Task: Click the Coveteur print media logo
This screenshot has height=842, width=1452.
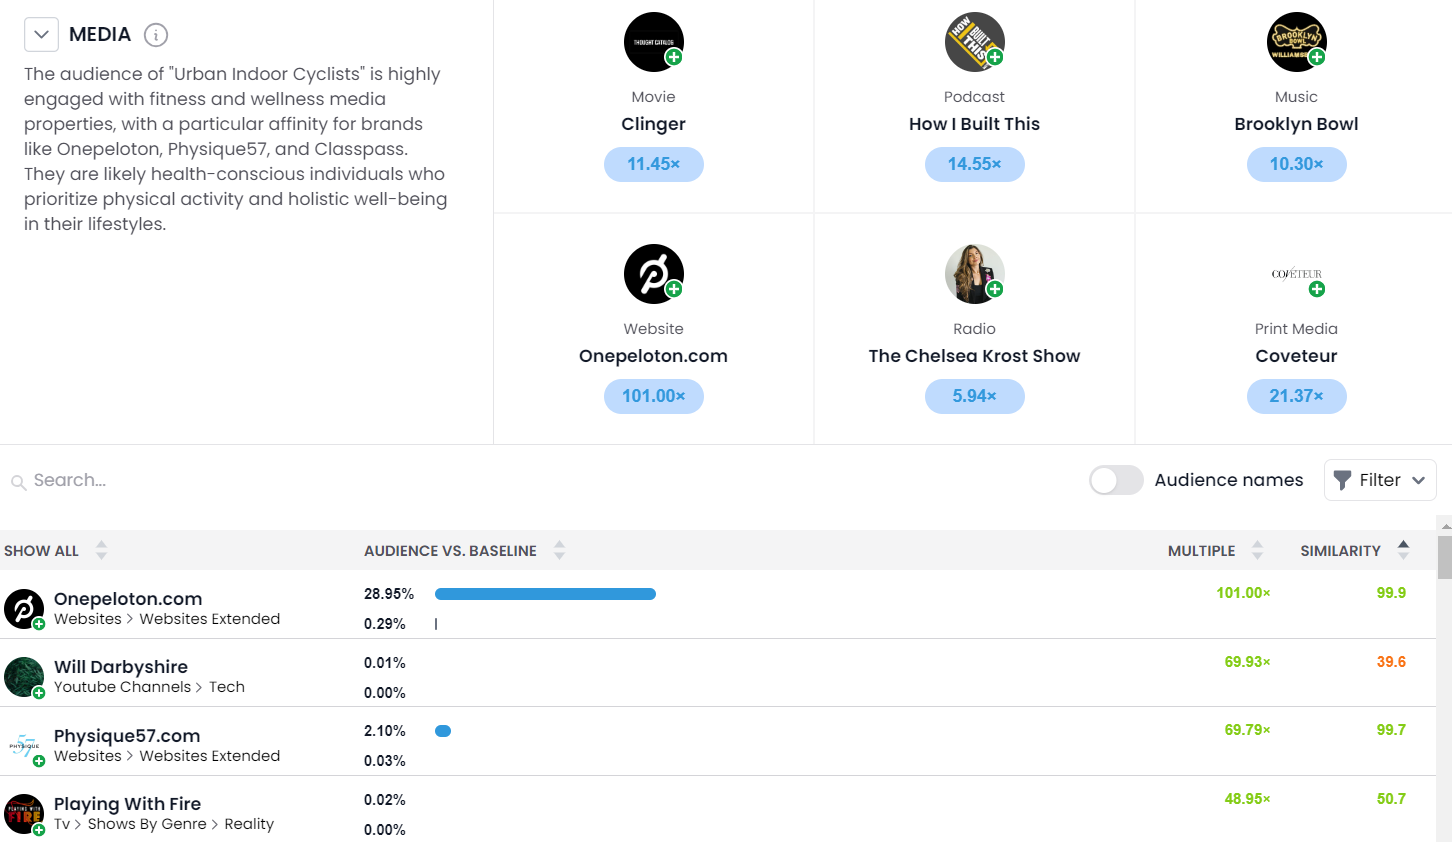Action: click(x=1296, y=274)
